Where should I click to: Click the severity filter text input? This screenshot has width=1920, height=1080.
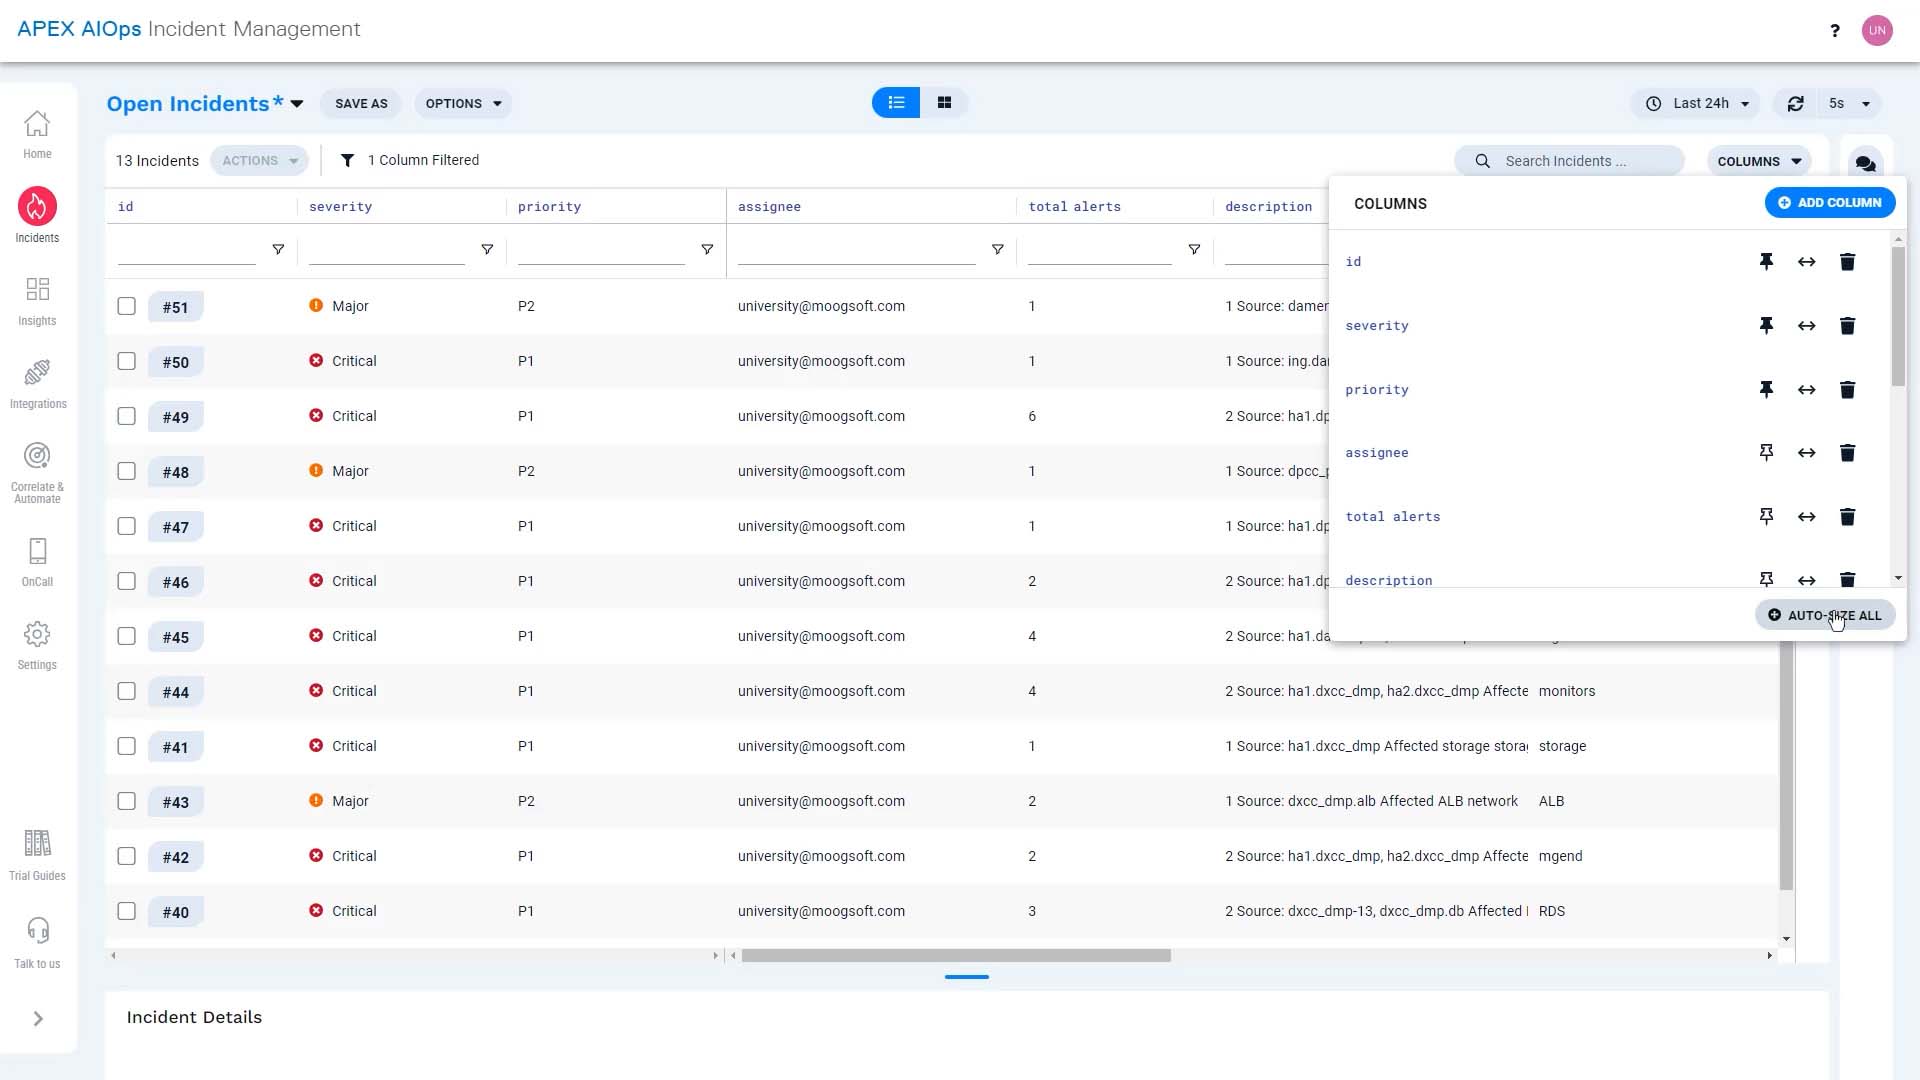click(x=387, y=250)
